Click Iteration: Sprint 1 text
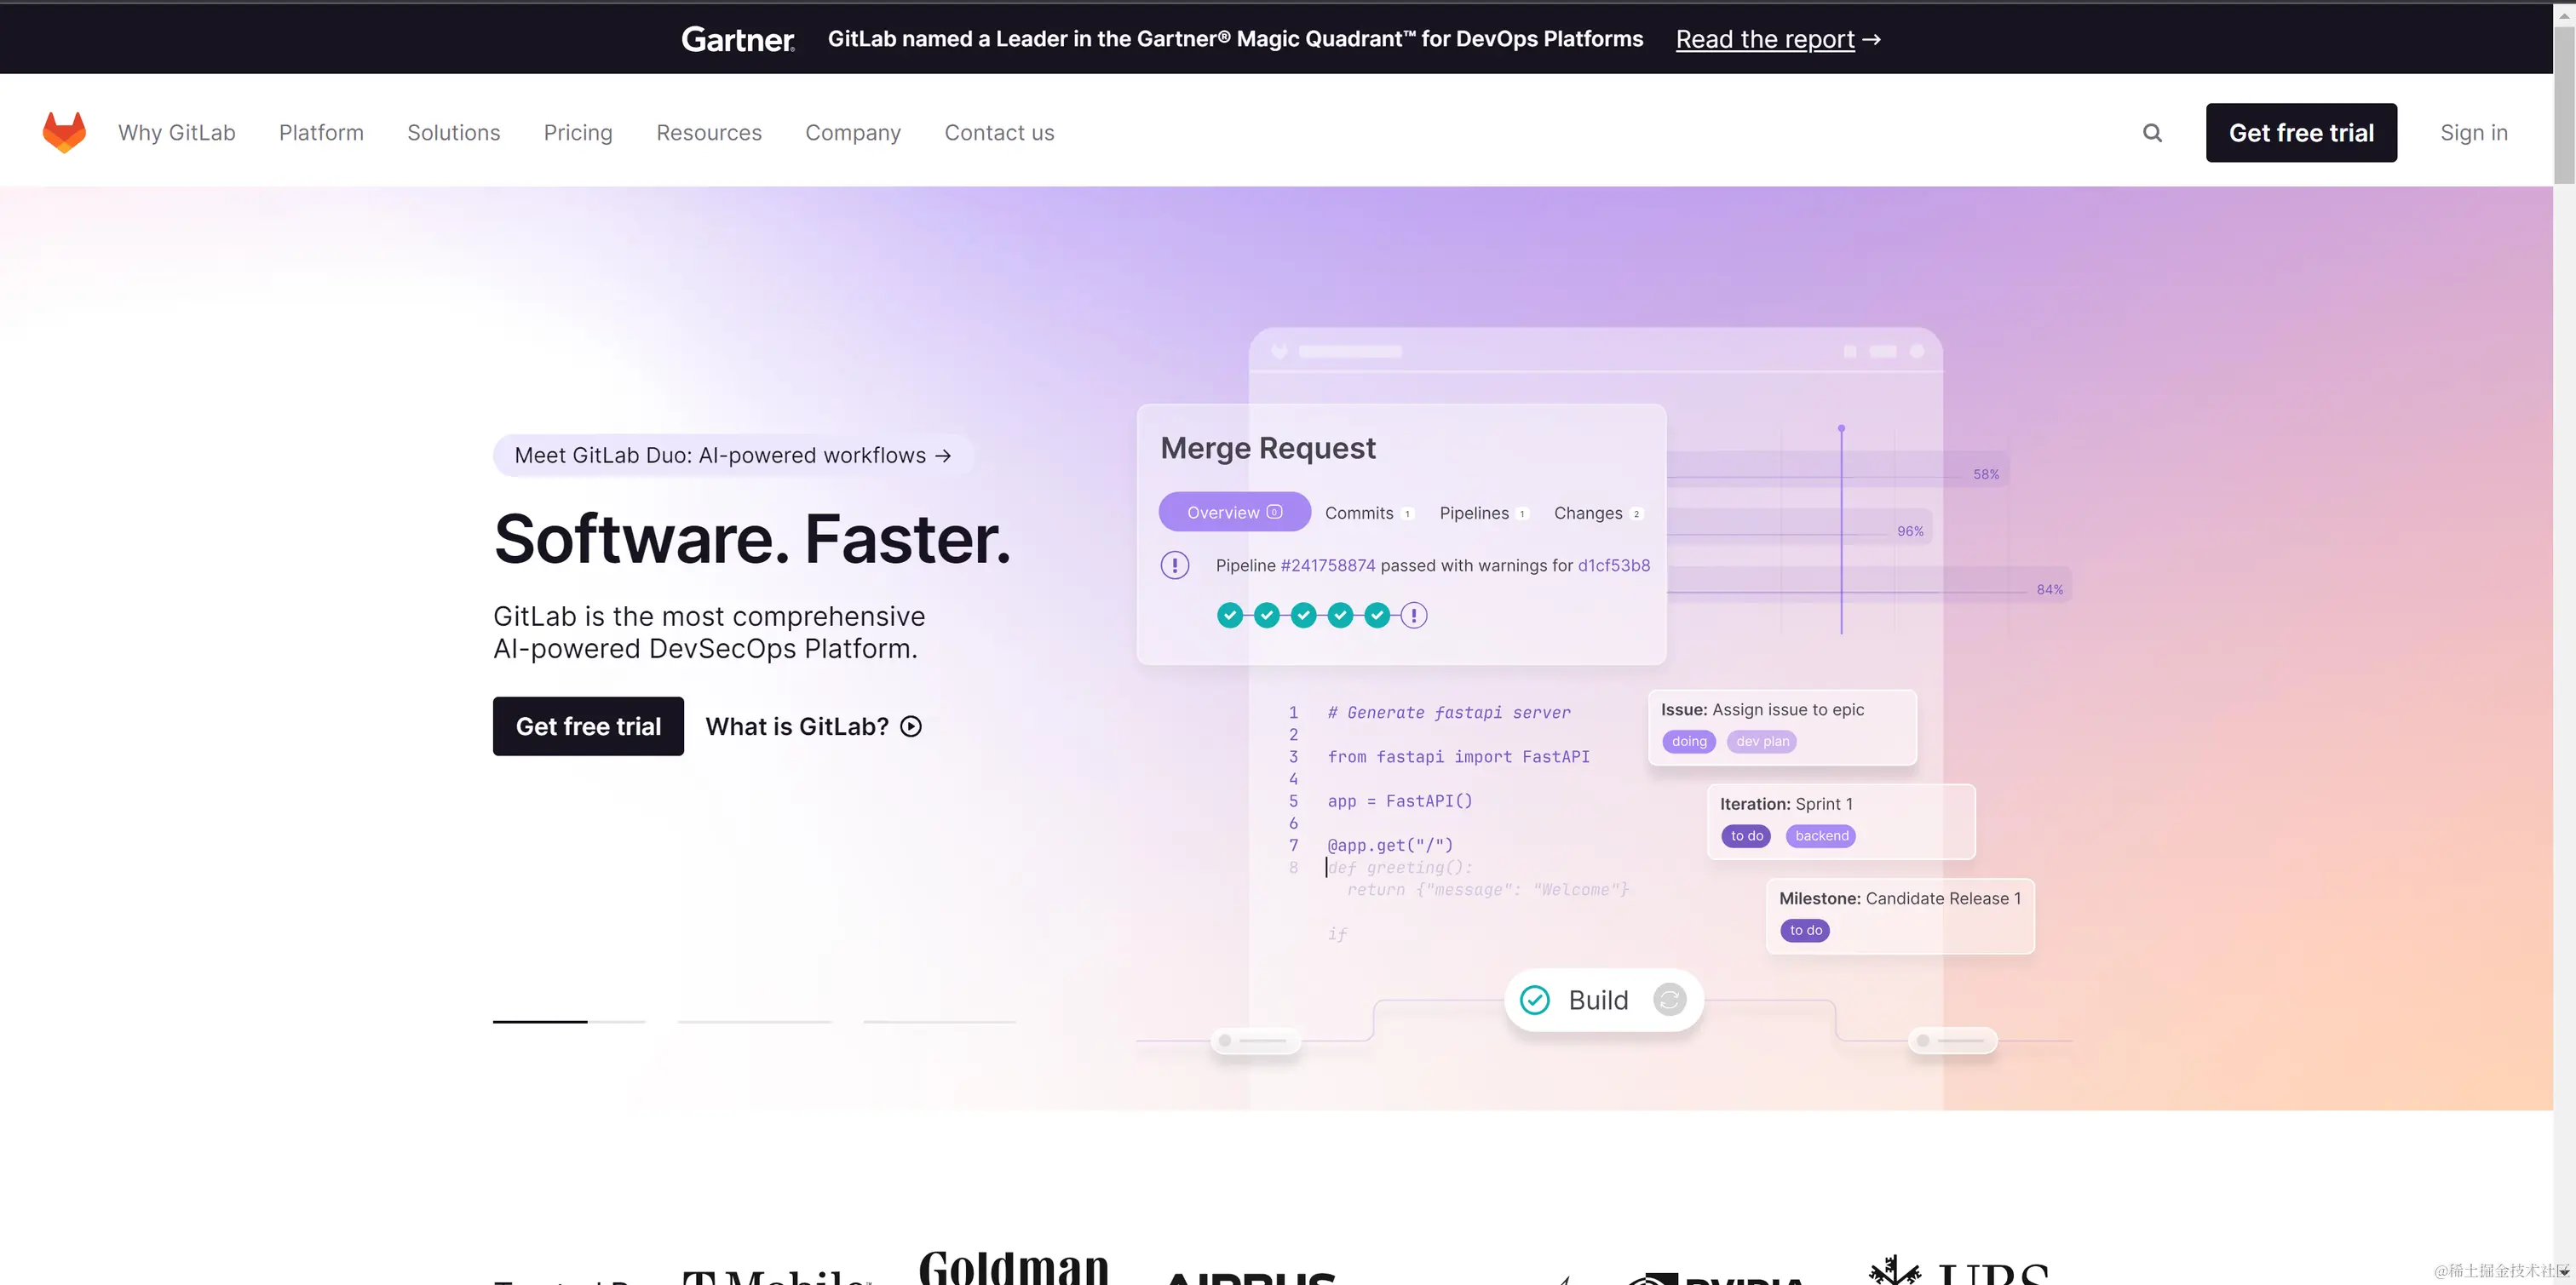The width and height of the screenshot is (2576, 1285). pyautogui.click(x=1786, y=803)
